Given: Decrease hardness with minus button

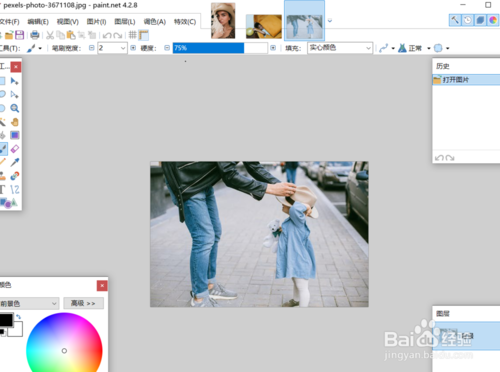Looking at the screenshot, I should coord(167,48).
